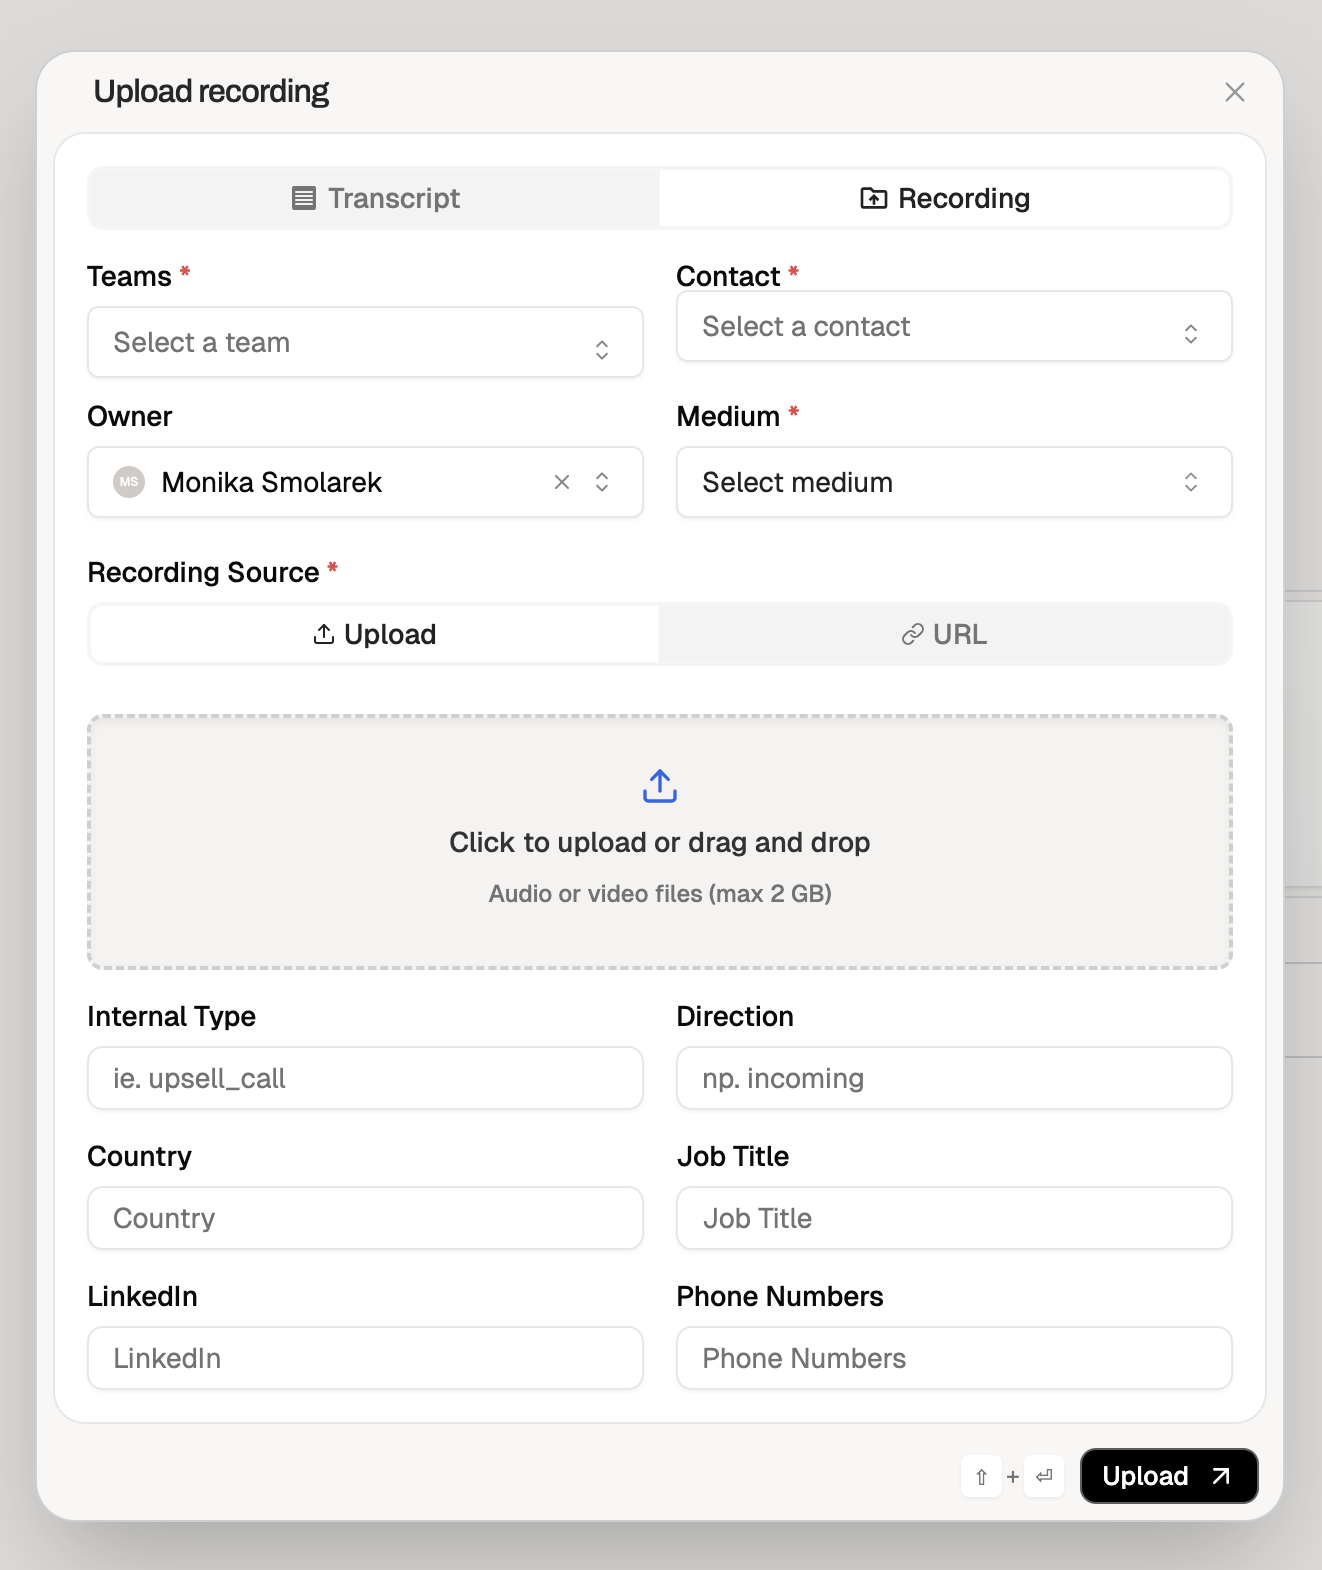Switch to the Transcript tab
Screen dimensions: 1322x1570
pyautogui.click(x=373, y=198)
